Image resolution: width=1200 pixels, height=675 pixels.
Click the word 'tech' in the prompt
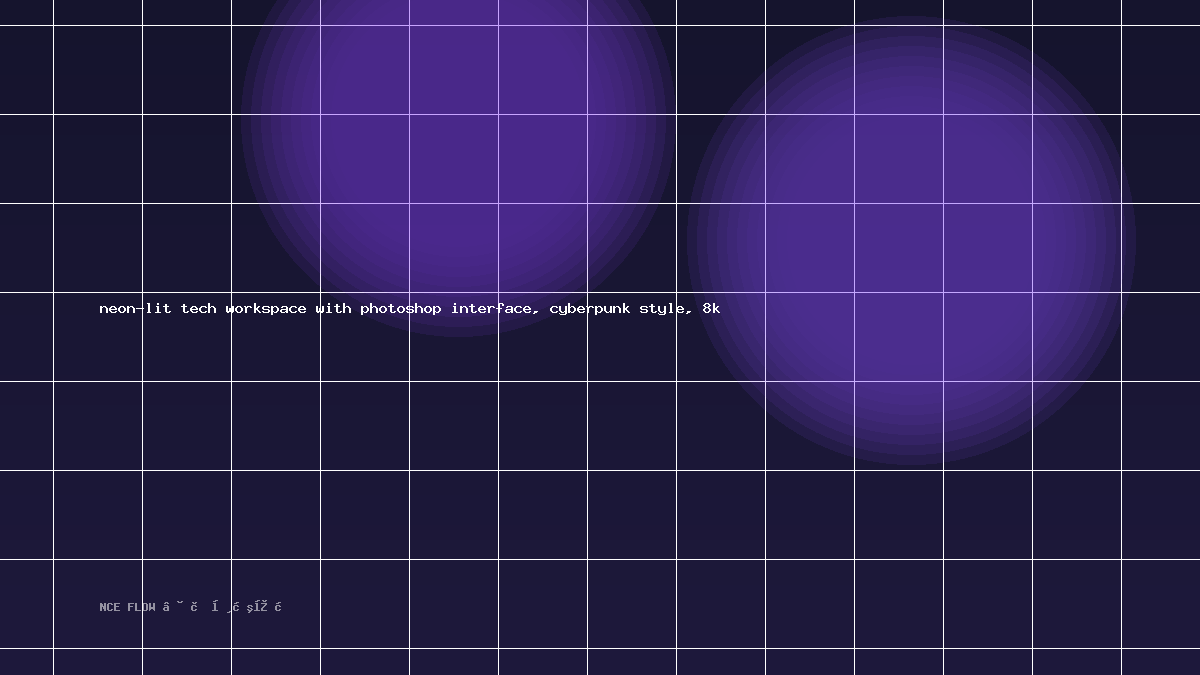(x=198, y=309)
